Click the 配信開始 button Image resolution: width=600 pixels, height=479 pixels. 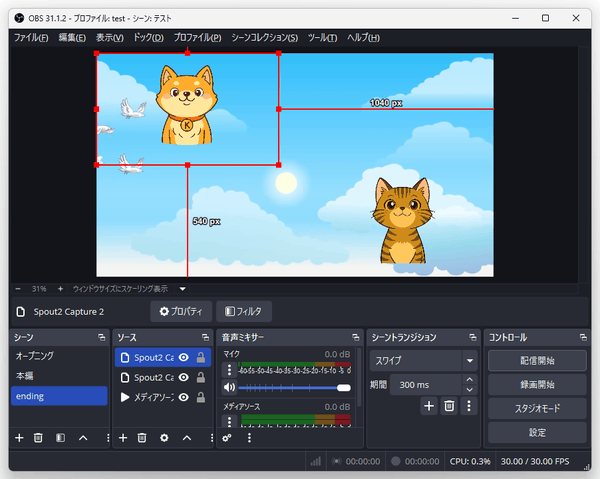[x=537, y=360]
